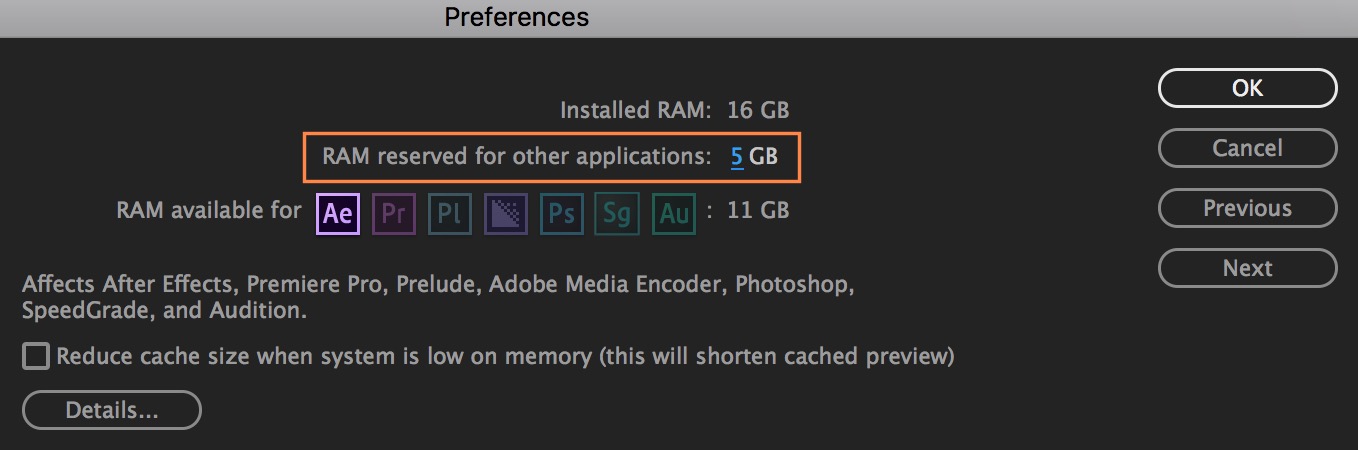Click the reserved RAM value 5

[x=737, y=157]
